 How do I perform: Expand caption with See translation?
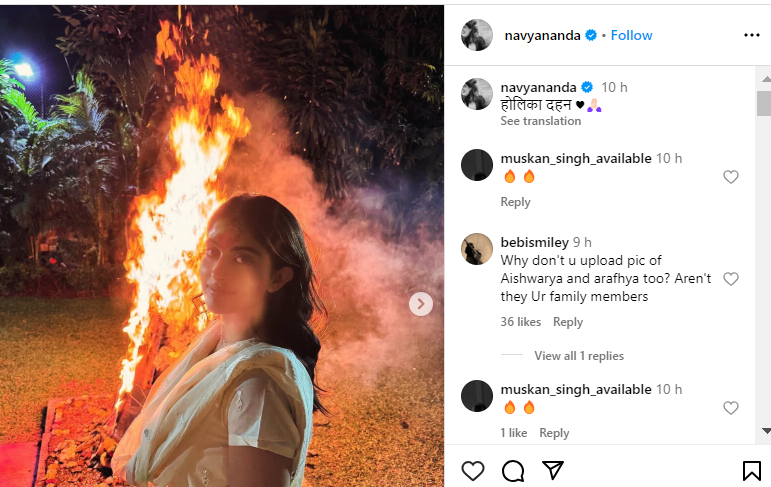540,121
